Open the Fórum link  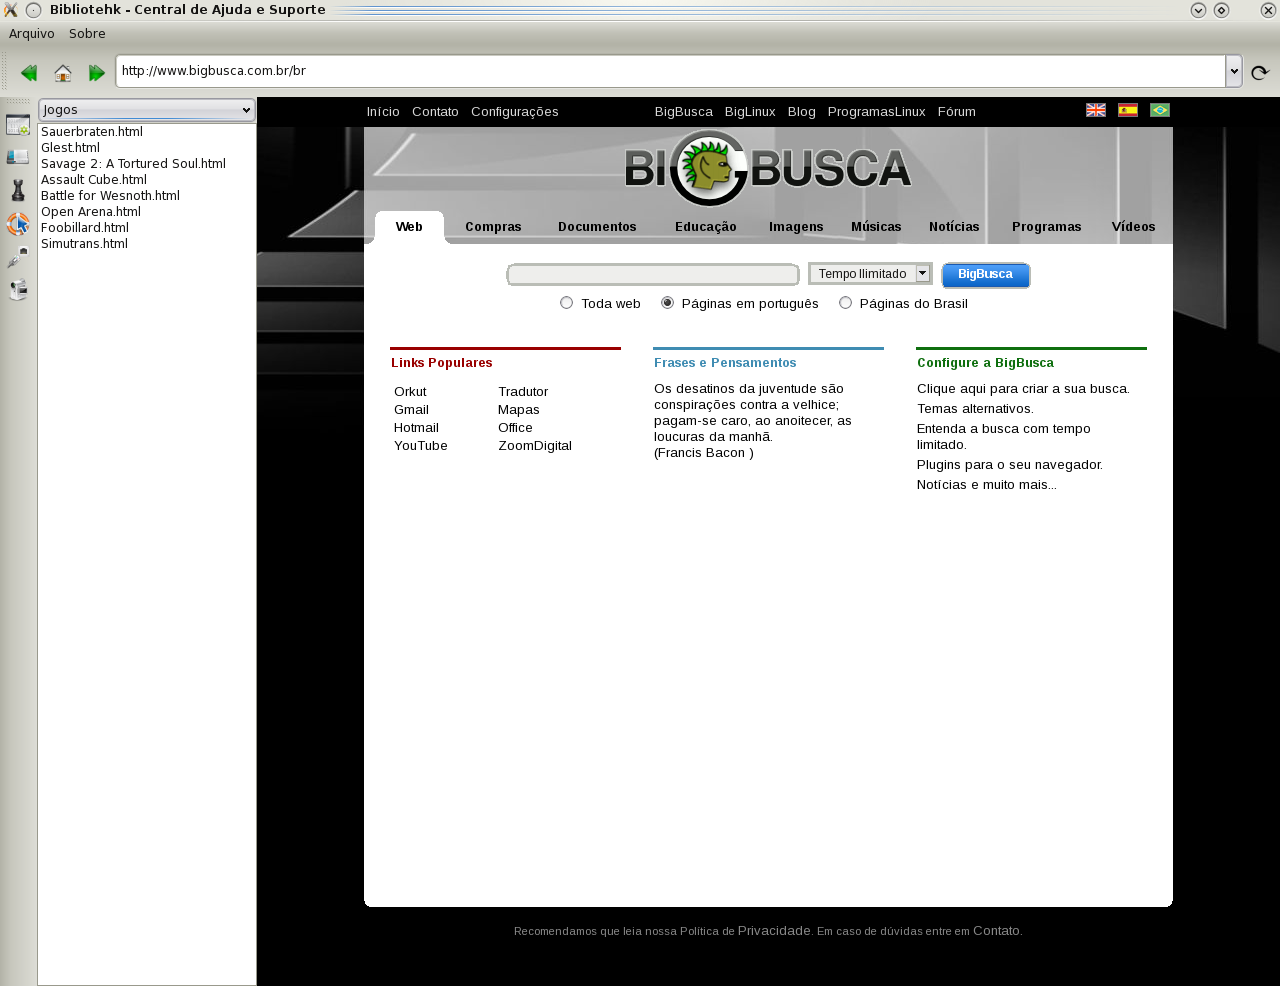point(956,112)
